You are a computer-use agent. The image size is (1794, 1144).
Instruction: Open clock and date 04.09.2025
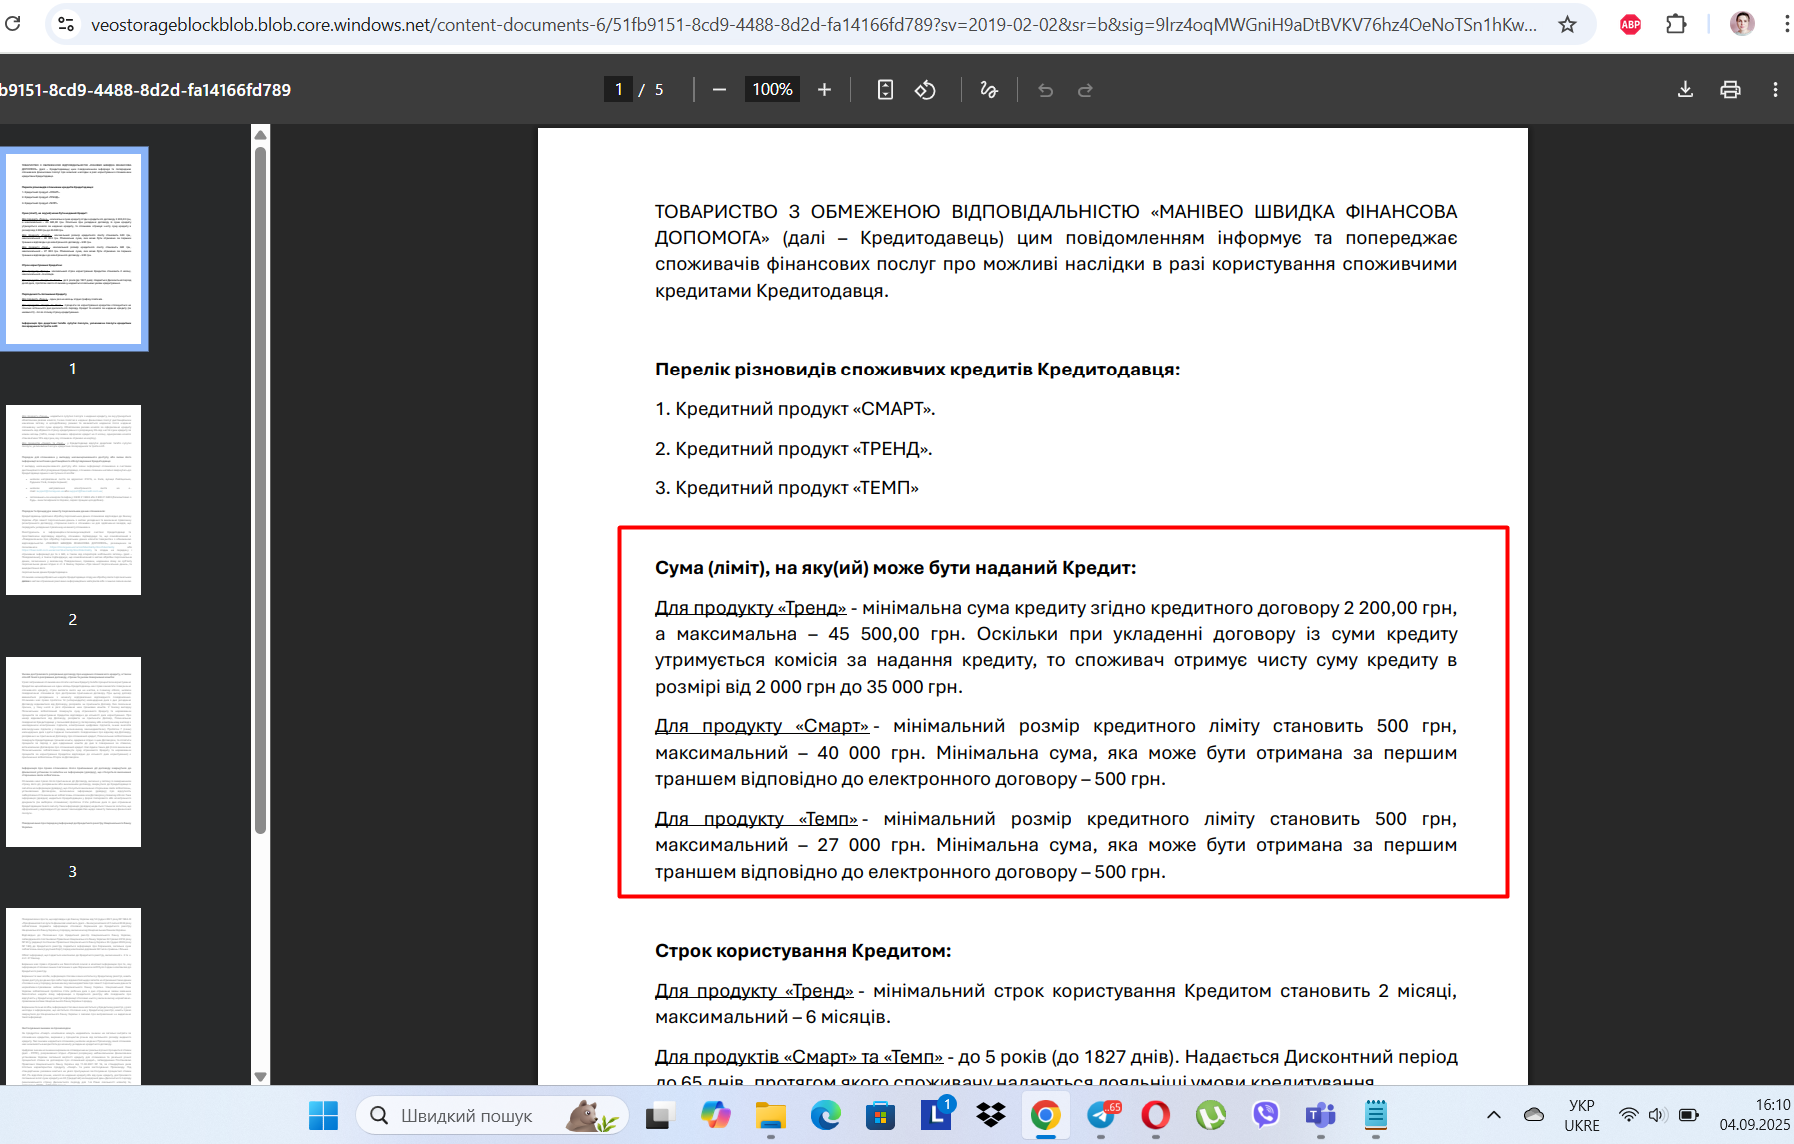click(1755, 1115)
